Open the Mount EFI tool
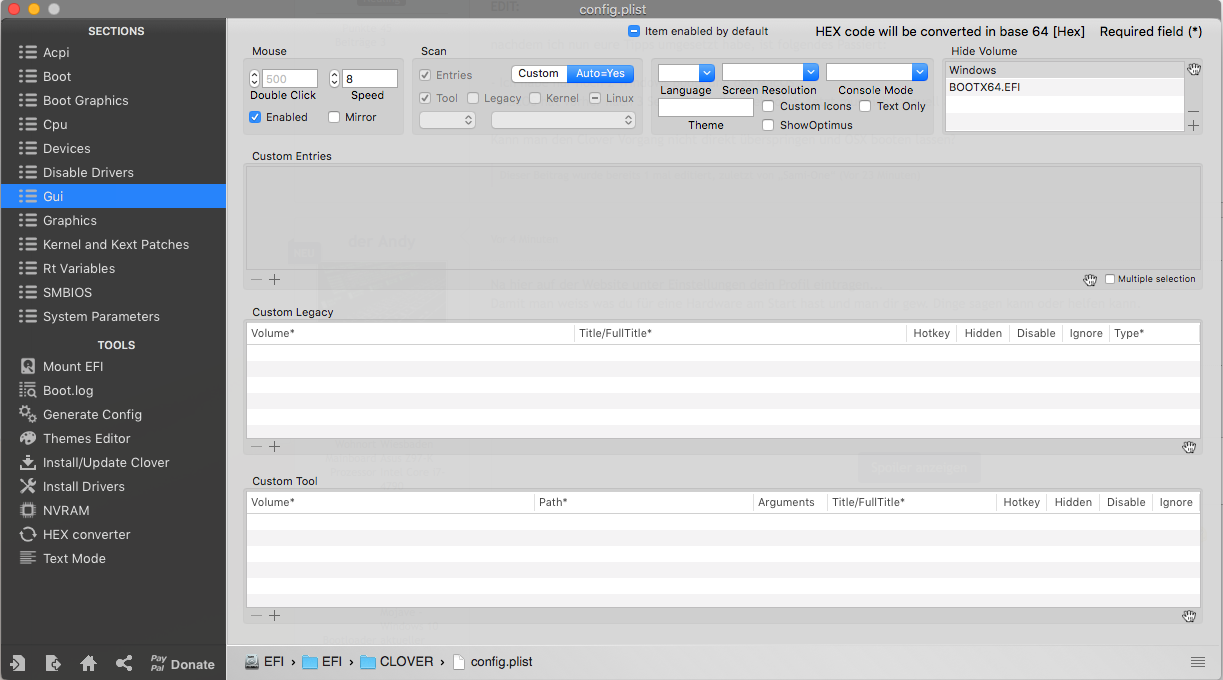This screenshot has width=1223, height=680. tap(72, 366)
